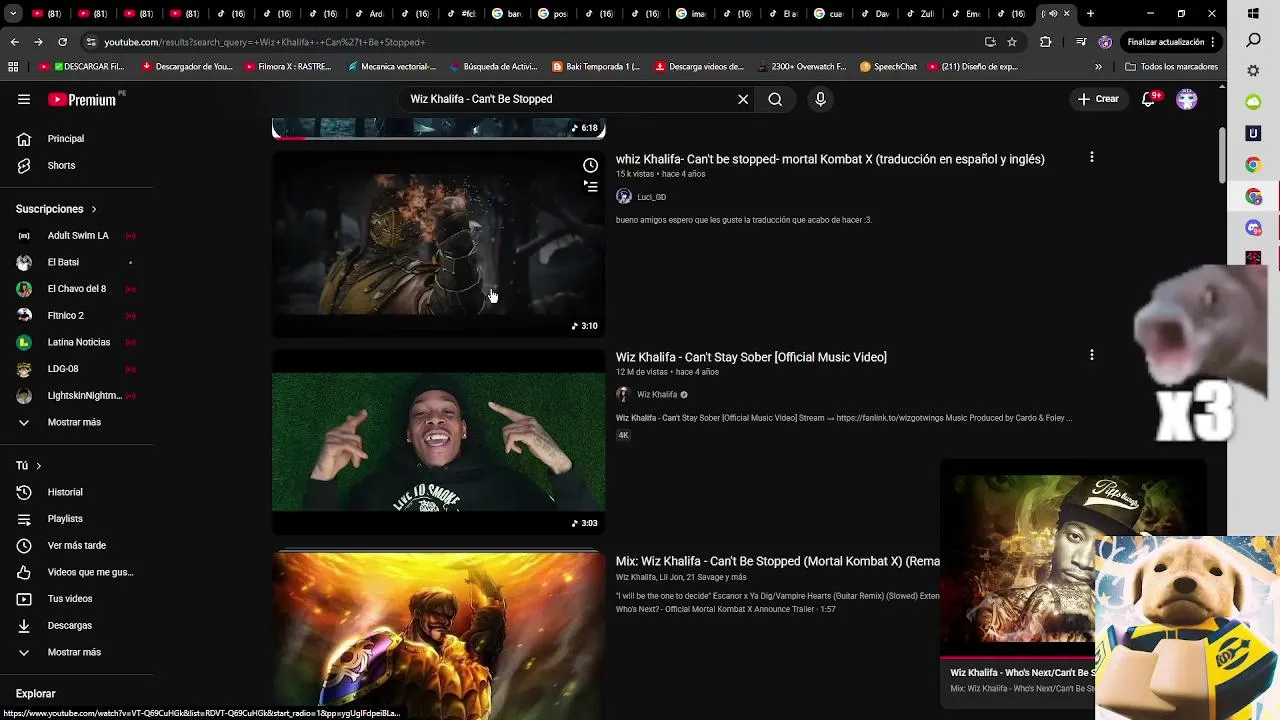The width and height of the screenshot is (1280, 720).
Task: Open the DESCARGAR FIL... bookmark
Action: tap(82, 67)
